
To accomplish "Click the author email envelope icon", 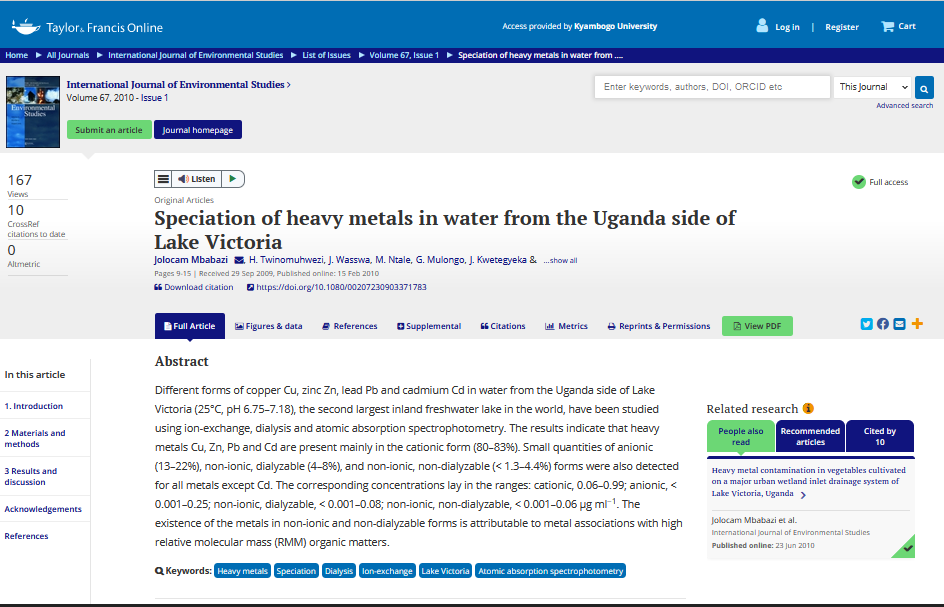I will pyautogui.click(x=238, y=260).
